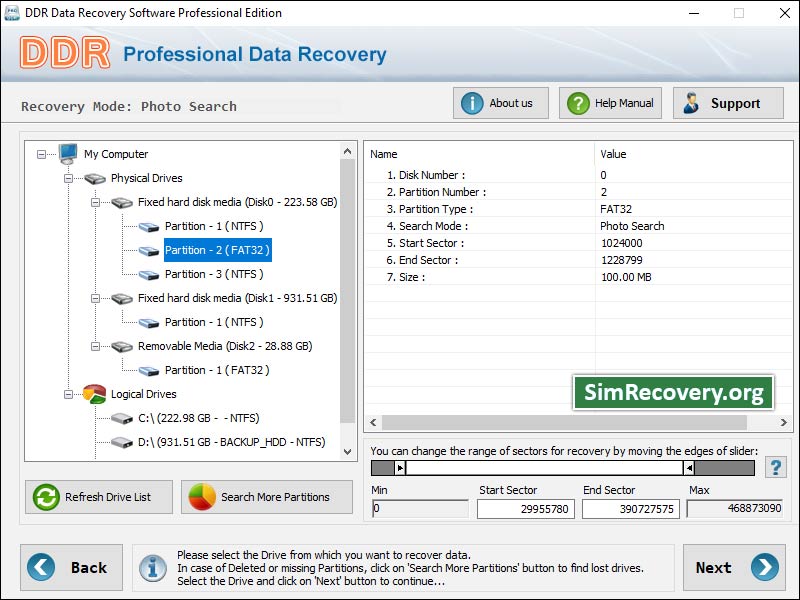Click the person icon on Support button
This screenshot has height=600, width=800.
pyautogui.click(x=691, y=102)
